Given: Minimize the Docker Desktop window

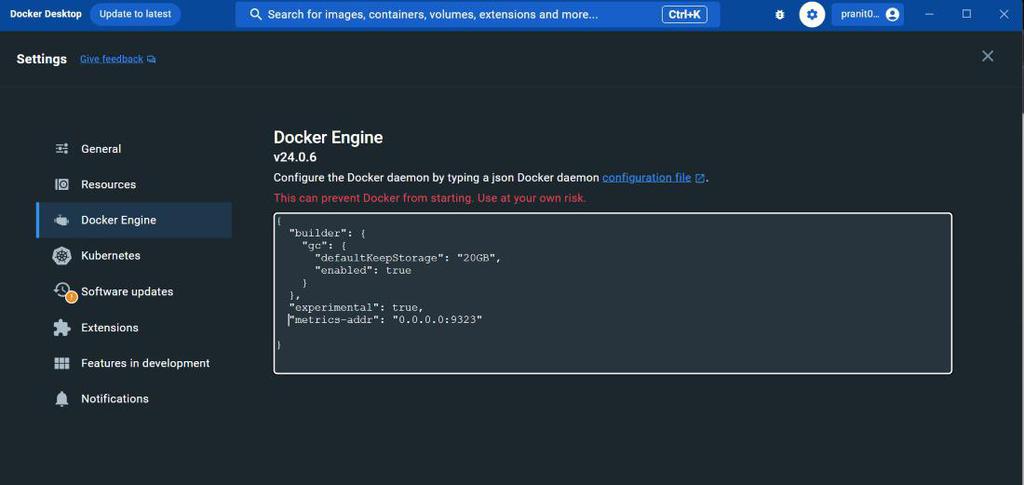Looking at the screenshot, I should [929, 14].
